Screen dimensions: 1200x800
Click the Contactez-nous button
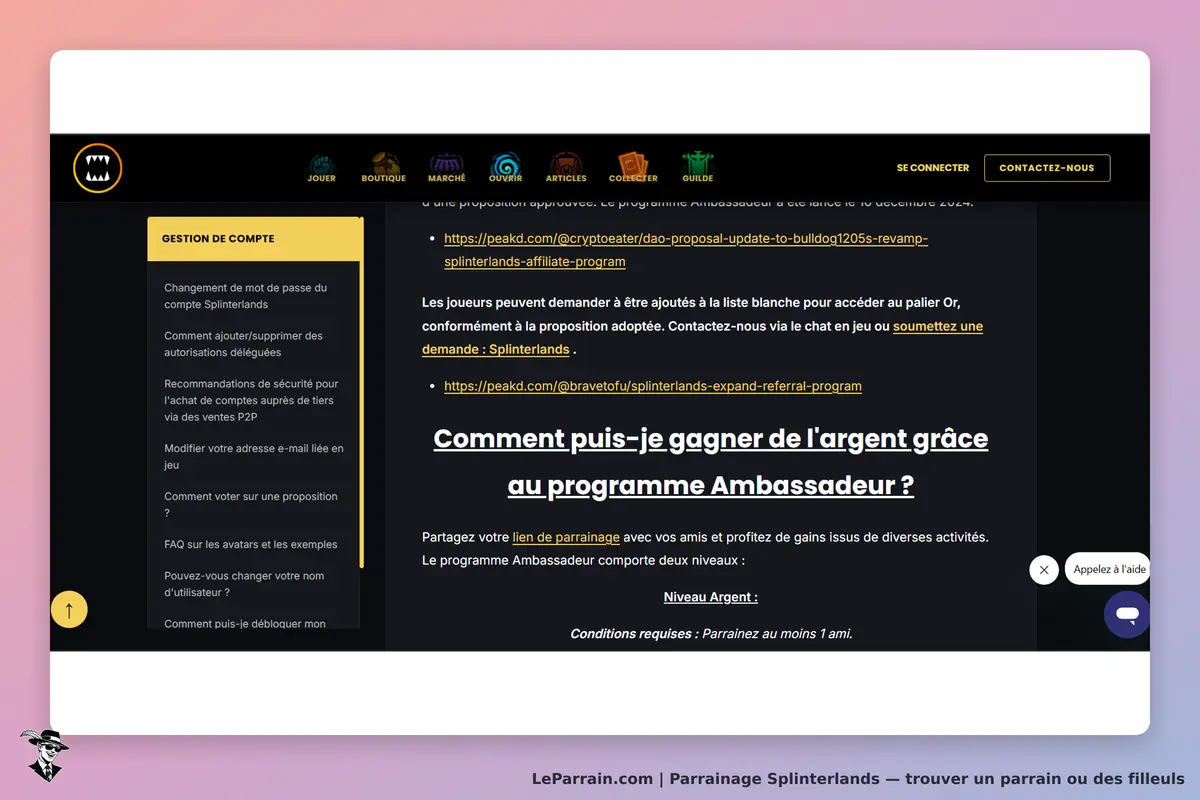(x=1047, y=168)
